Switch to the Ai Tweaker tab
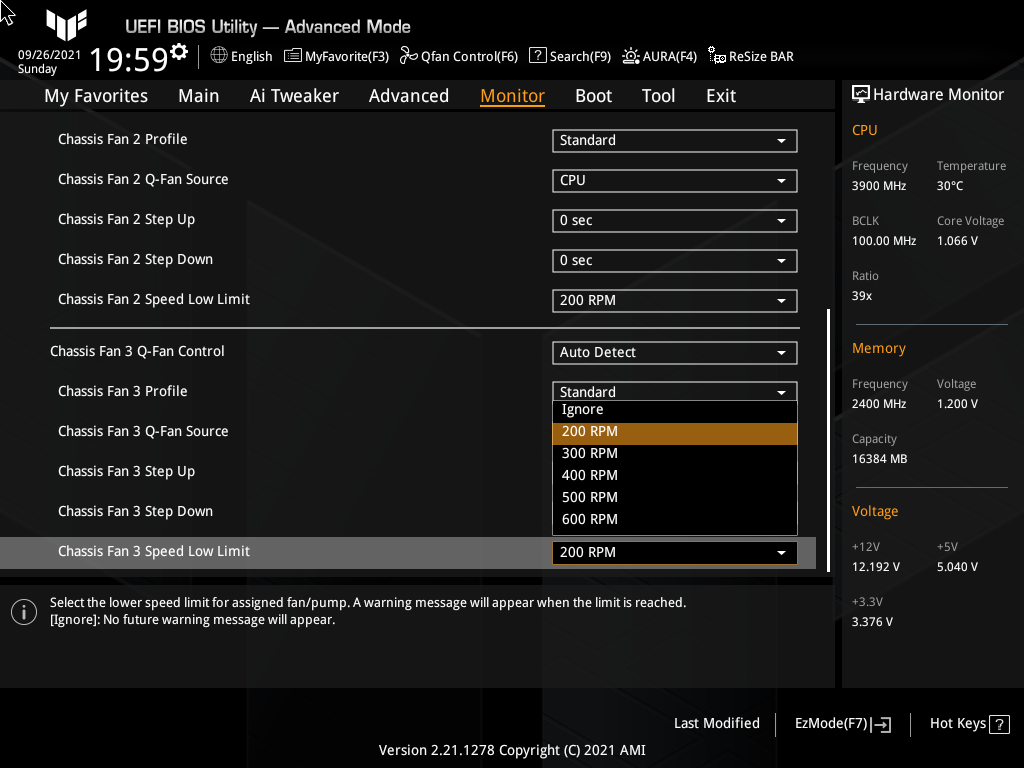 (x=294, y=95)
